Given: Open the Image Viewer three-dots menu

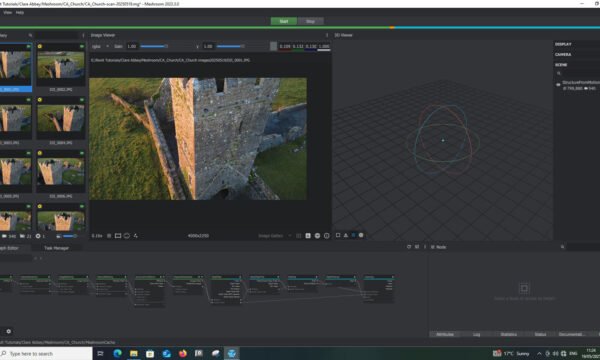Looking at the screenshot, I should tap(327, 35).
